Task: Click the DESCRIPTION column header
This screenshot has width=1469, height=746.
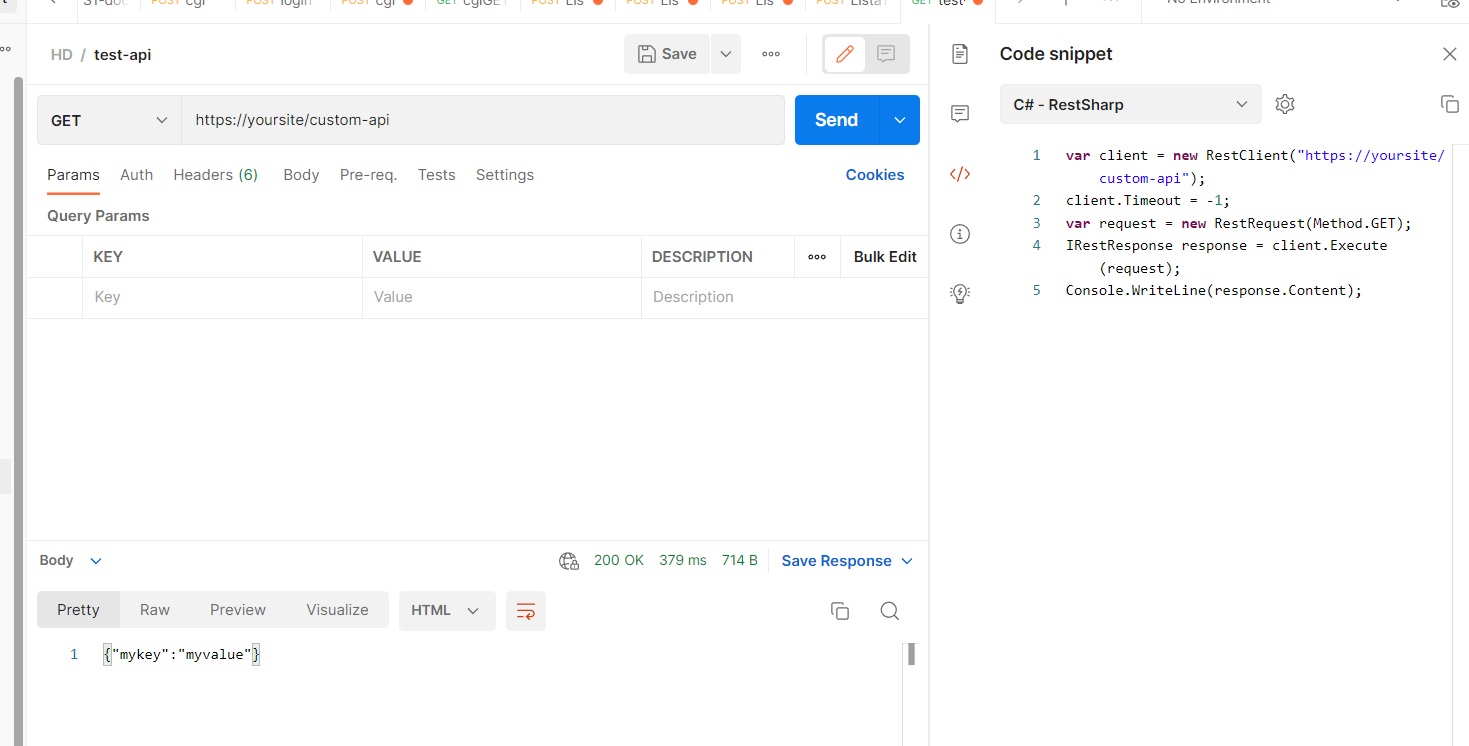Action: pyautogui.click(x=702, y=257)
